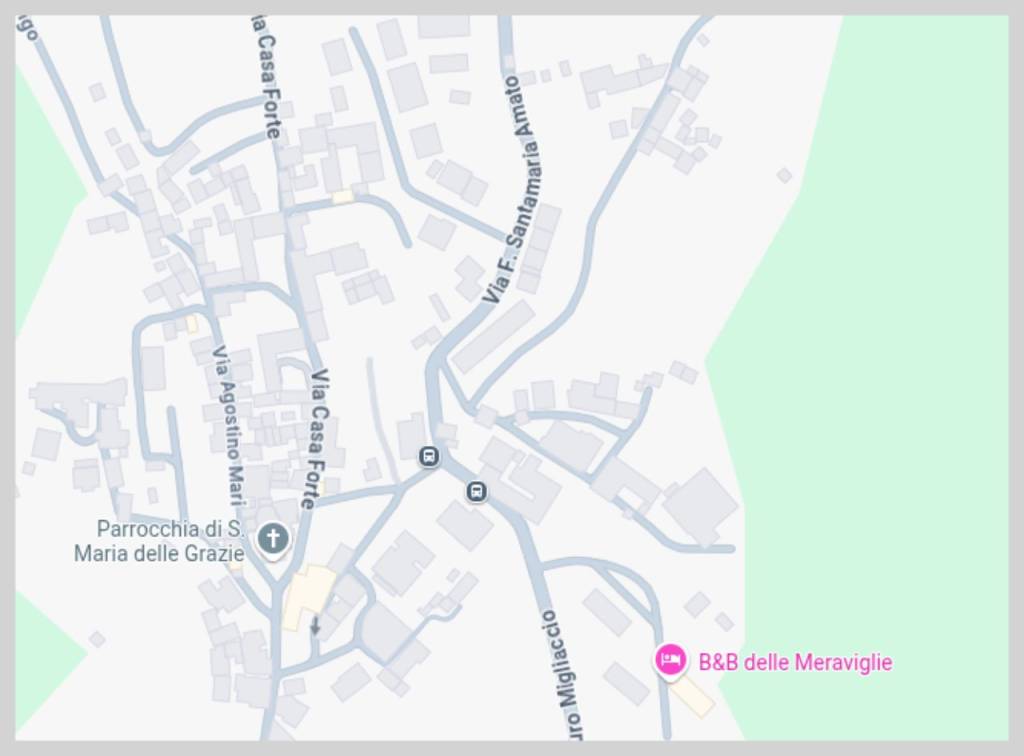The image size is (1024, 756).
Task: Click the Via Agostino Mari street label
Action: click(229, 426)
